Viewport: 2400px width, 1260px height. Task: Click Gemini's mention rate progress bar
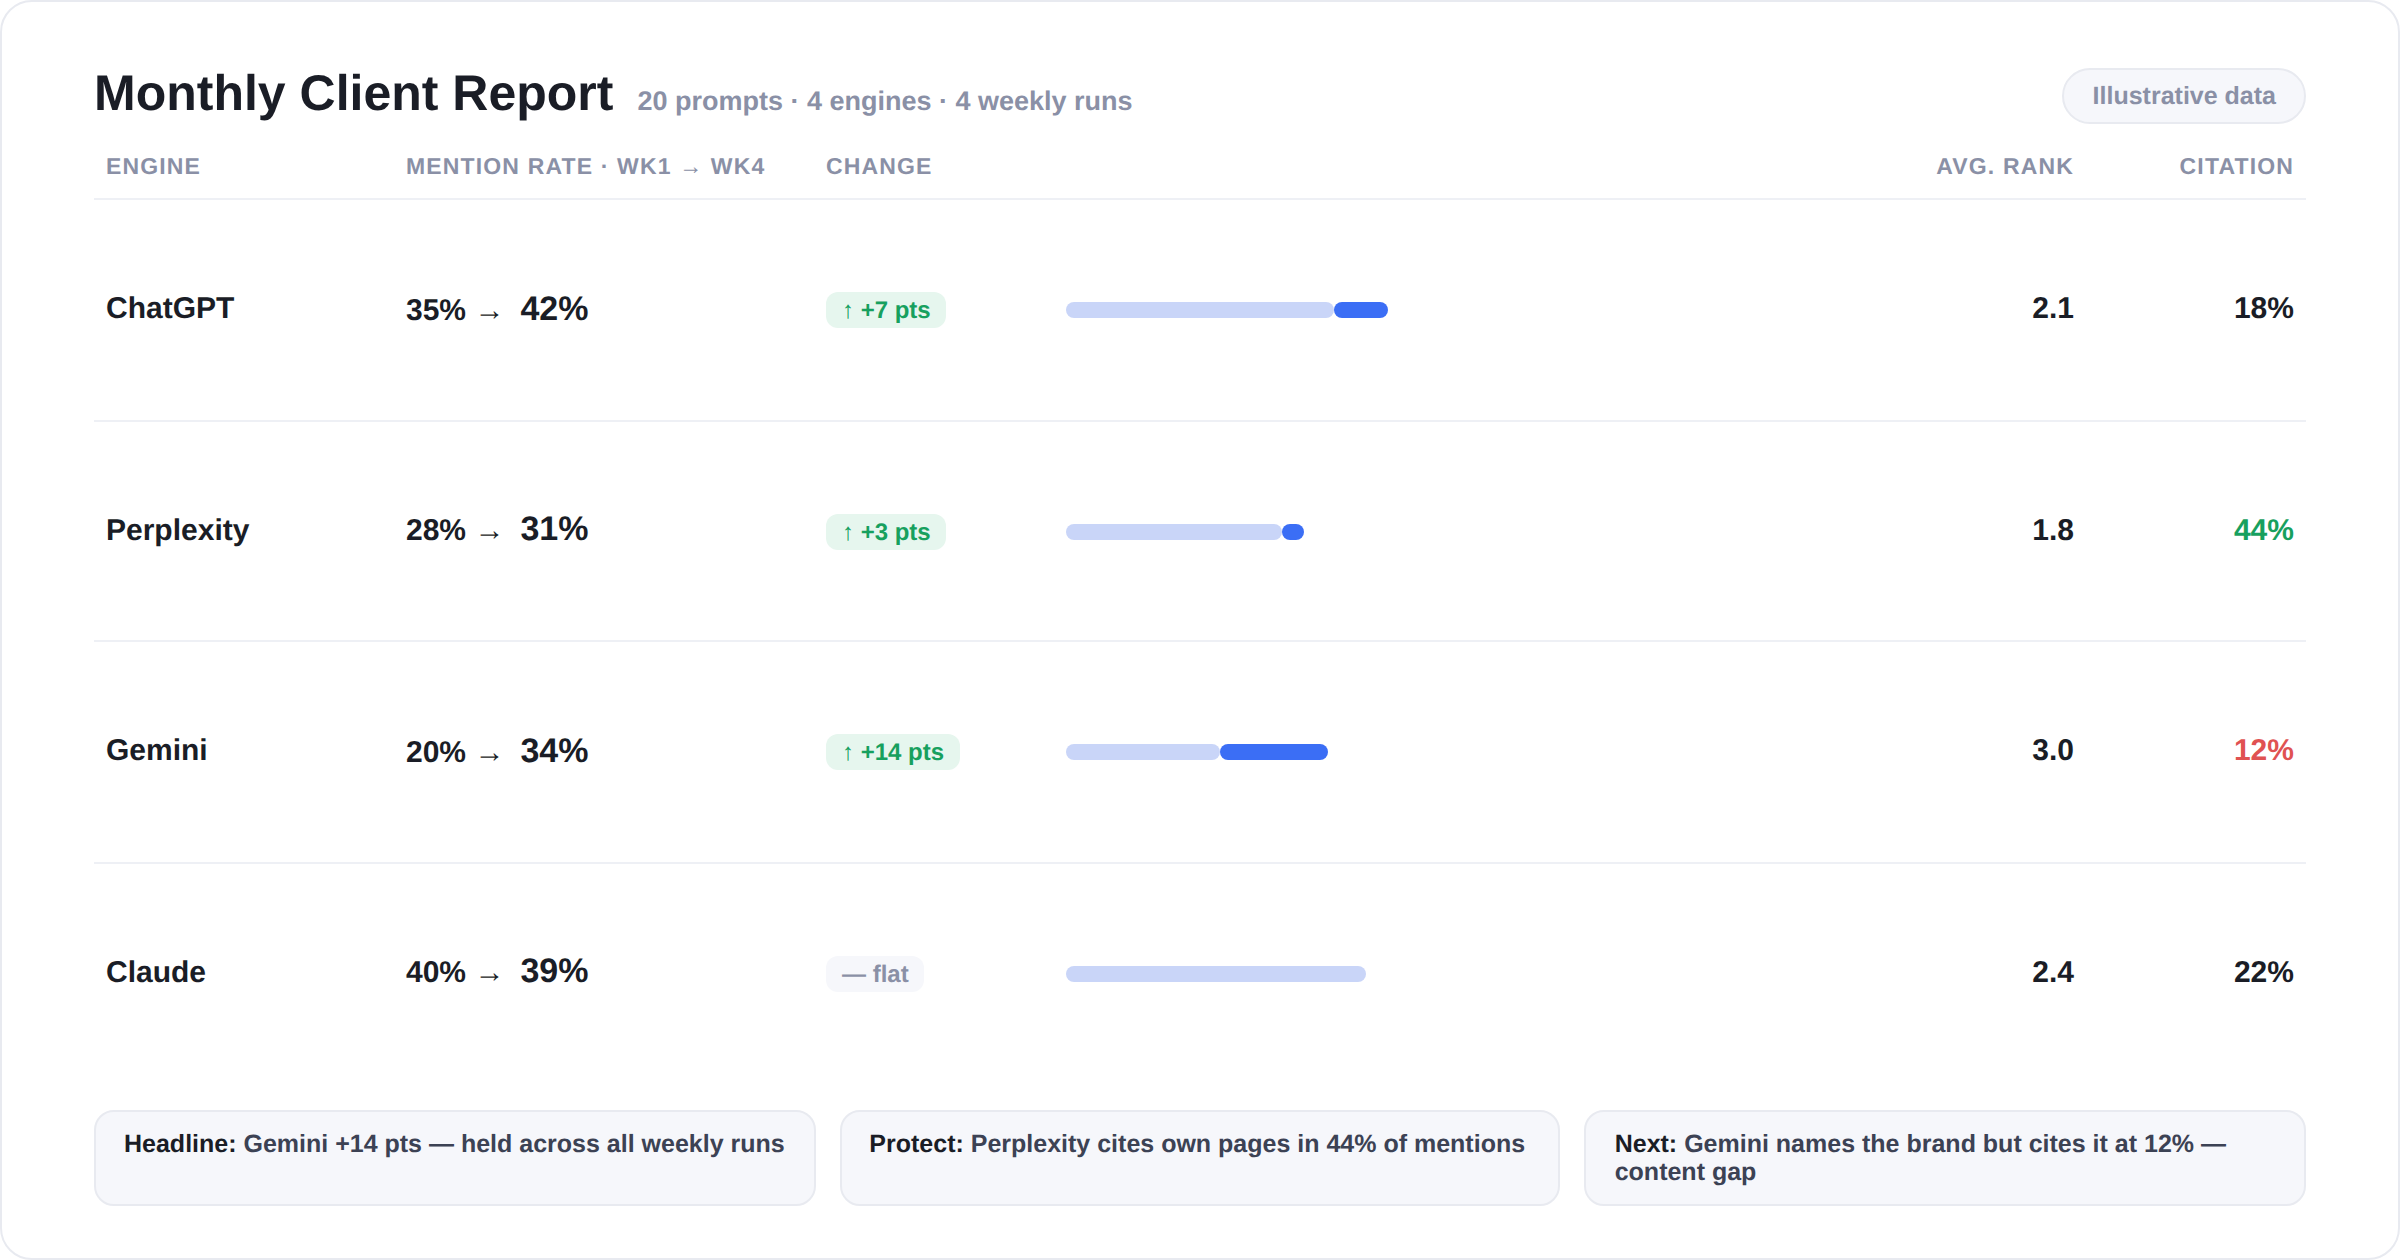coord(1196,752)
